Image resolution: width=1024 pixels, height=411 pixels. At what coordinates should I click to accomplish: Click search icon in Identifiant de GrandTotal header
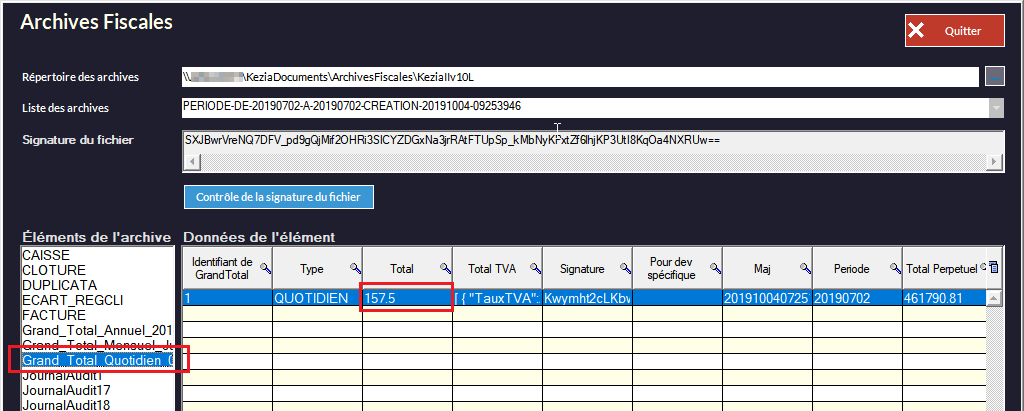pyautogui.click(x=265, y=268)
